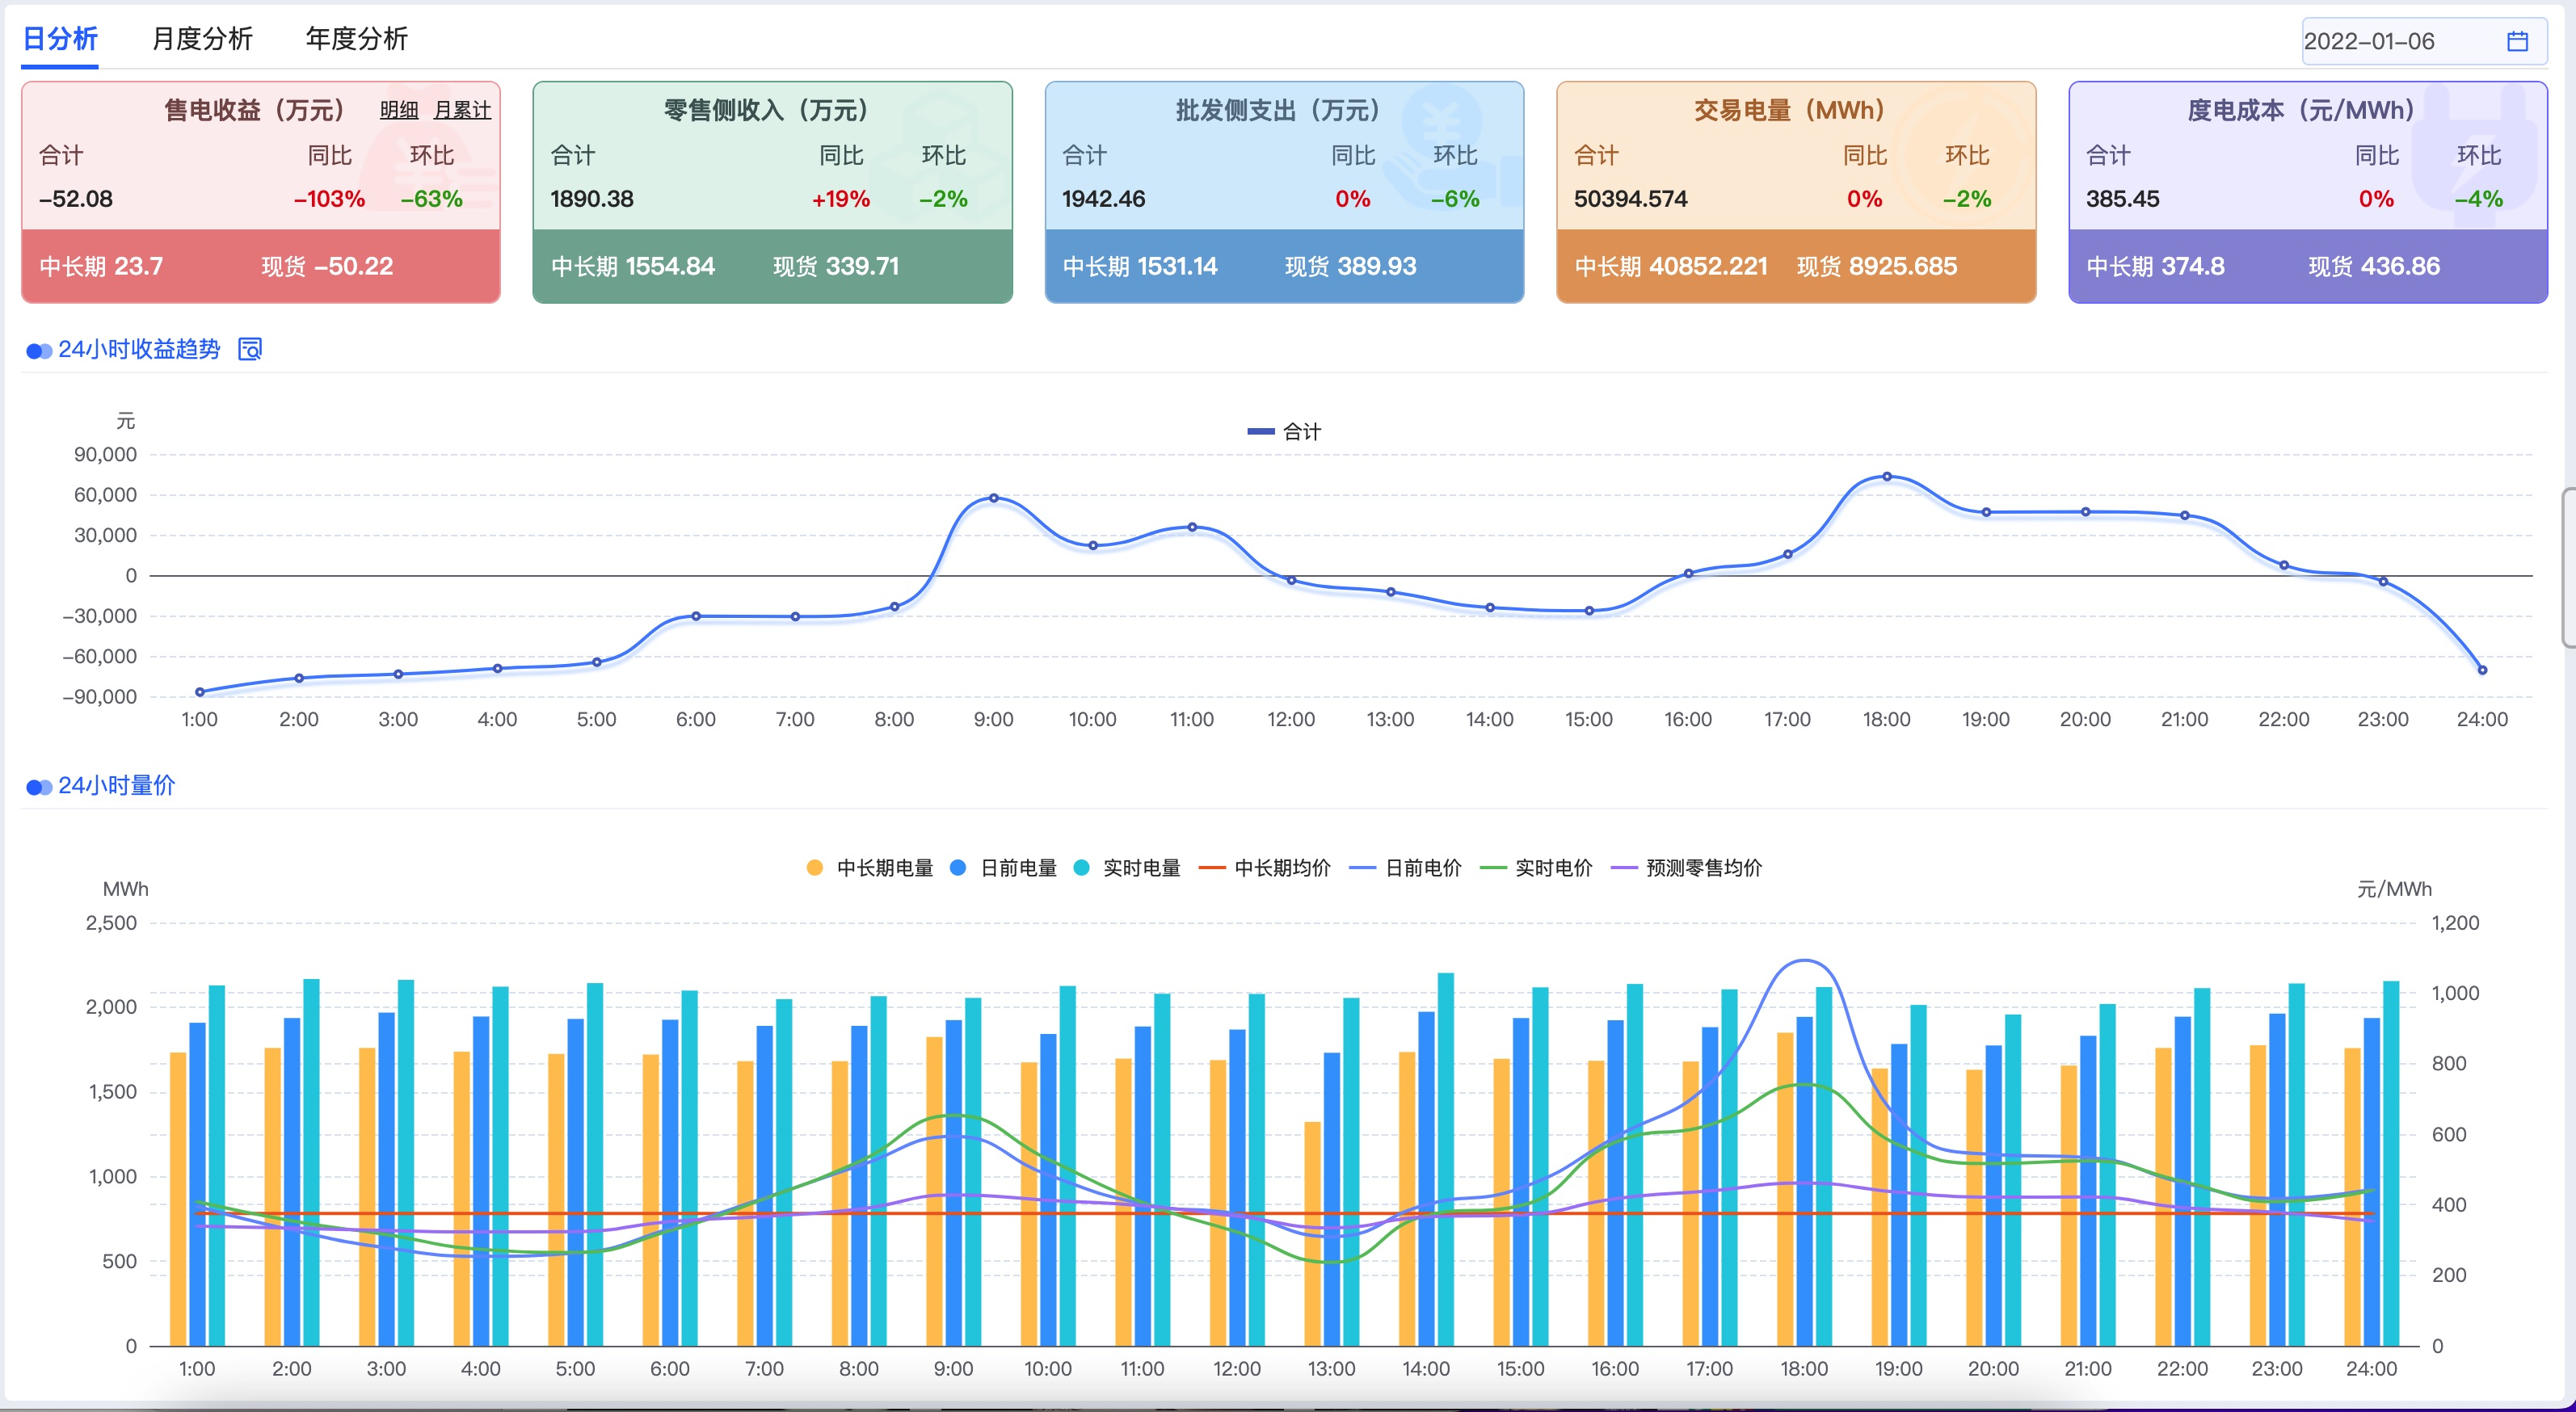Click the 14:00 实时电量 teal bar
The height and width of the screenshot is (1412, 2576).
point(1445,1159)
